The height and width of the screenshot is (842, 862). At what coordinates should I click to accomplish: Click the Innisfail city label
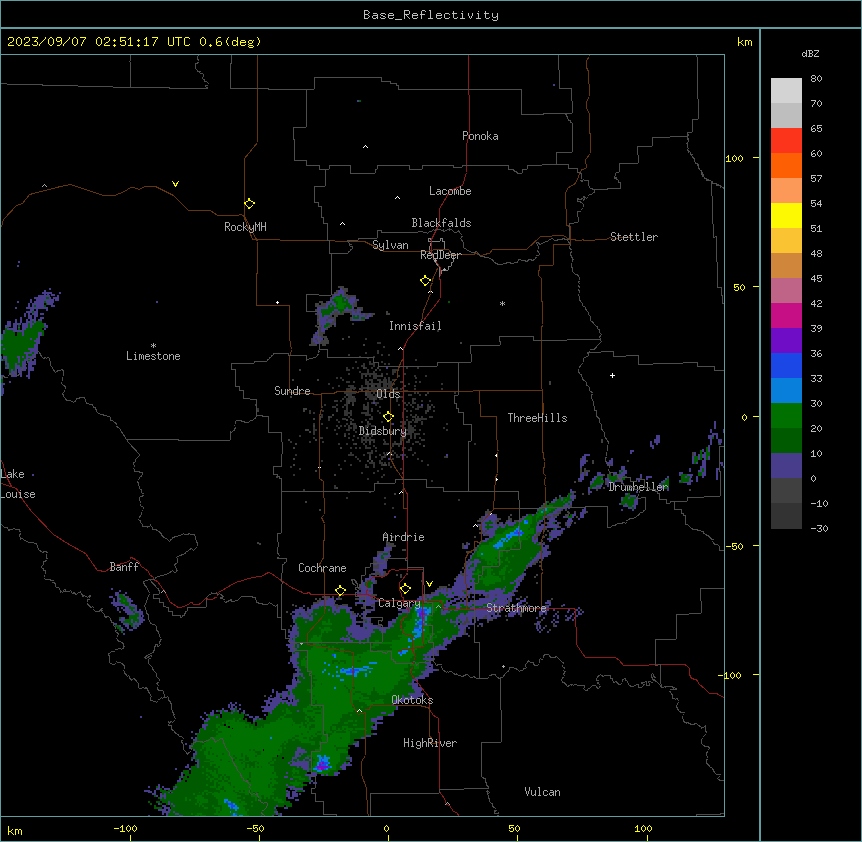(x=415, y=326)
